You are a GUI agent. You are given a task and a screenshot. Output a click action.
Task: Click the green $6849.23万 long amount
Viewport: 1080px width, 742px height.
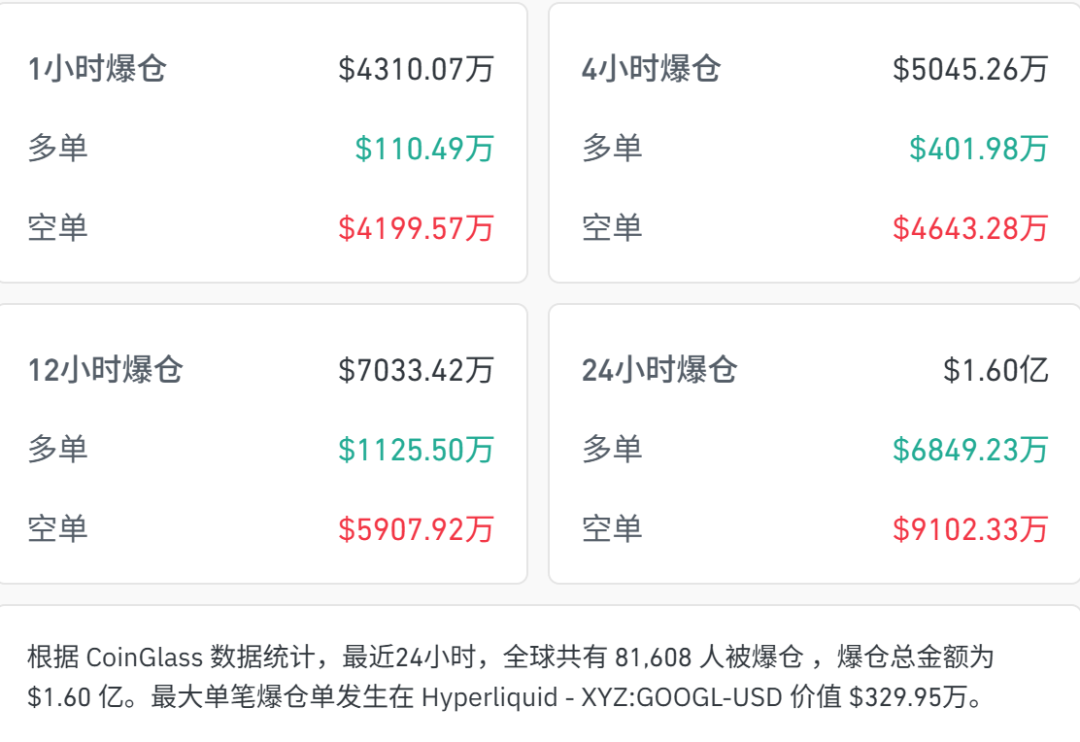pyautogui.click(x=970, y=450)
